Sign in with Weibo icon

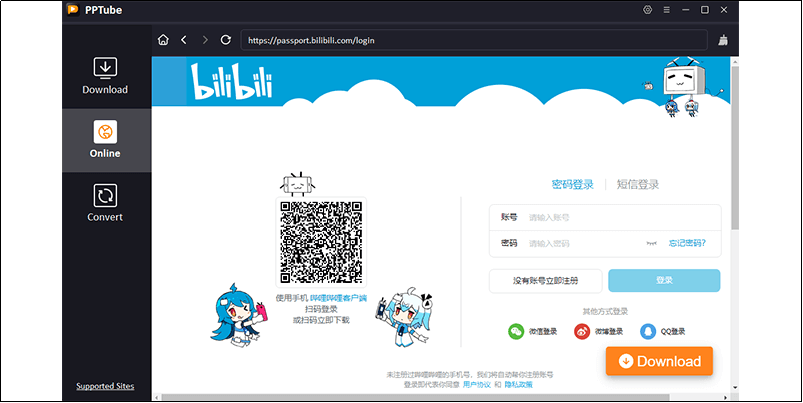[x=582, y=331]
